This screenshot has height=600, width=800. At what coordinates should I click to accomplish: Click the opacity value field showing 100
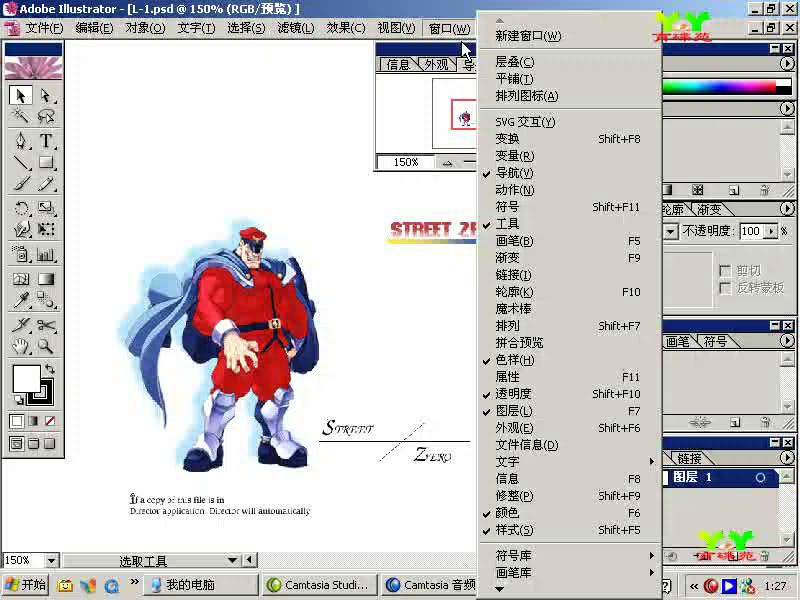click(x=752, y=232)
